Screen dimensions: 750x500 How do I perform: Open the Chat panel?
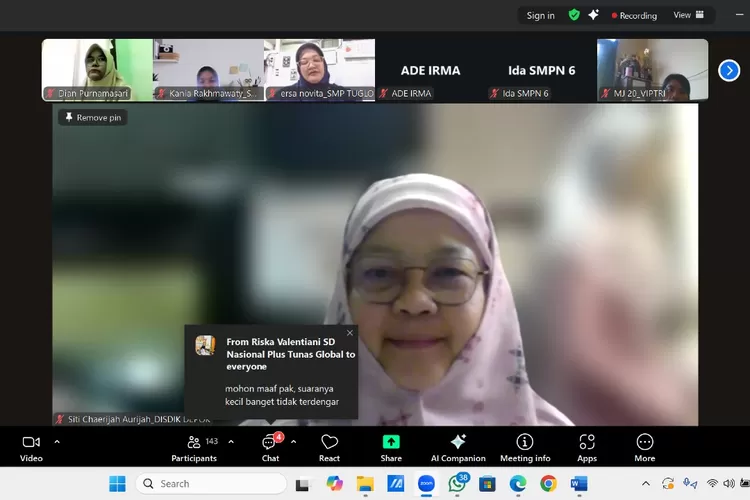click(271, 448)
